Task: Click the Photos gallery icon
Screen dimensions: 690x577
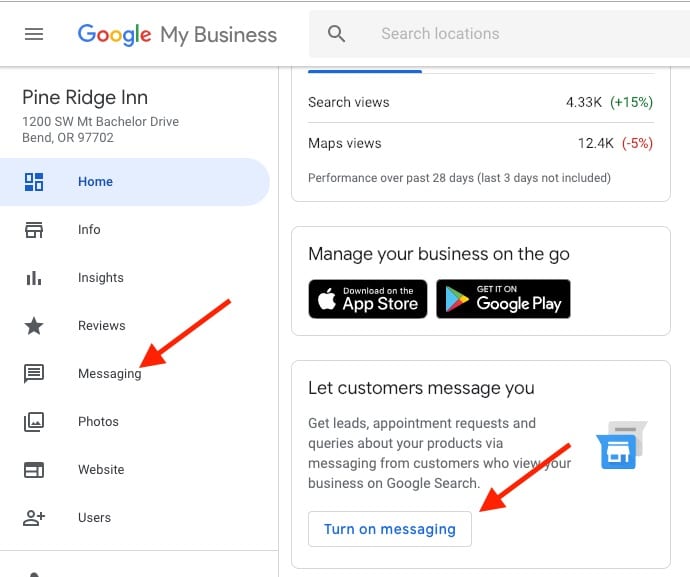Action: (x=34, y=422)
